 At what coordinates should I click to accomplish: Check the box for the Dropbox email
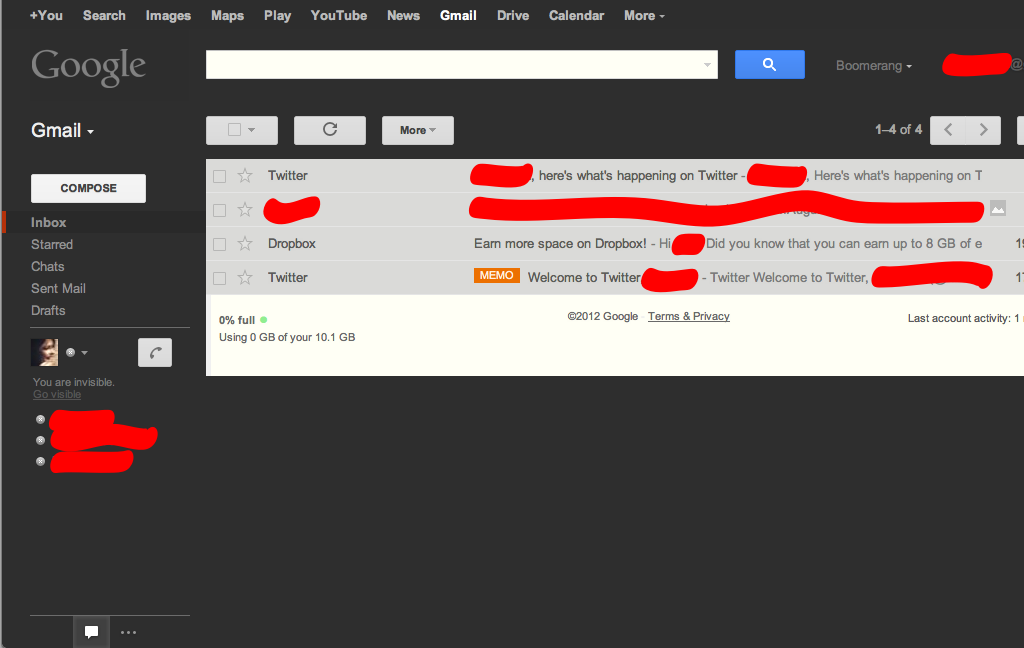pyautogui.click(x=219, y=244)
